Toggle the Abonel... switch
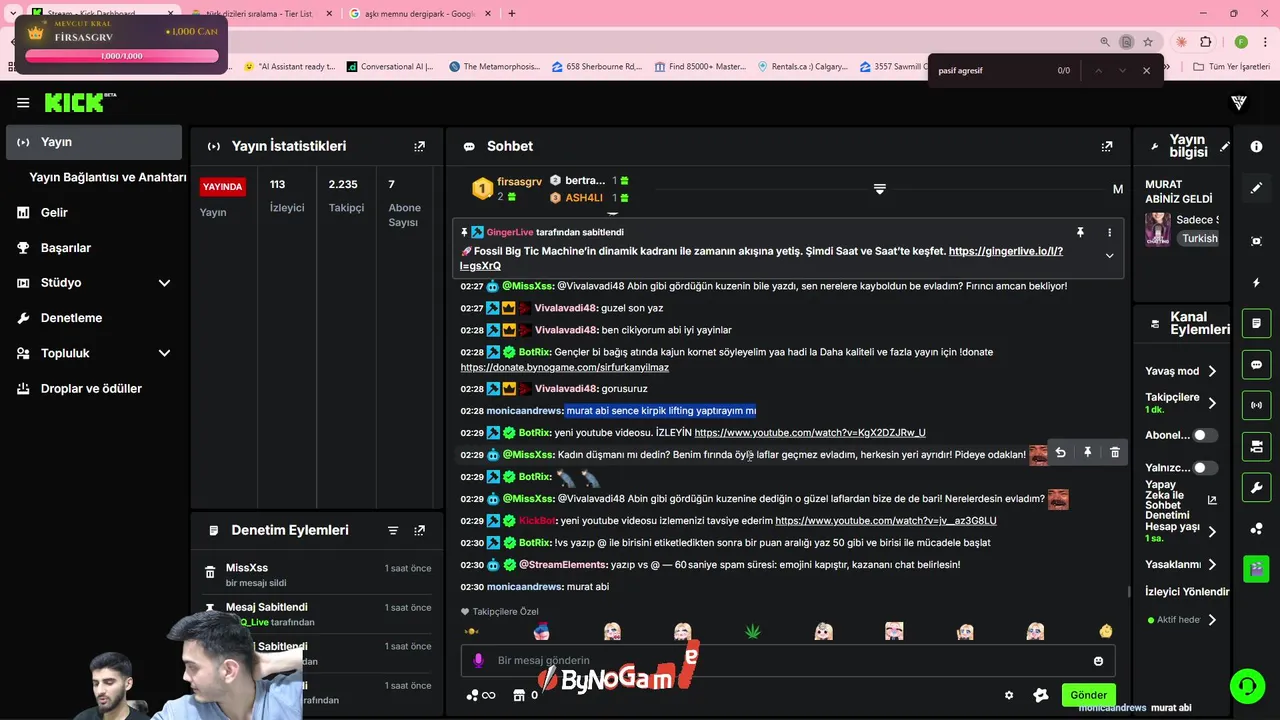Viewport: 1280px width, 720px height. pyautogui.click(x=1205, y=435)
